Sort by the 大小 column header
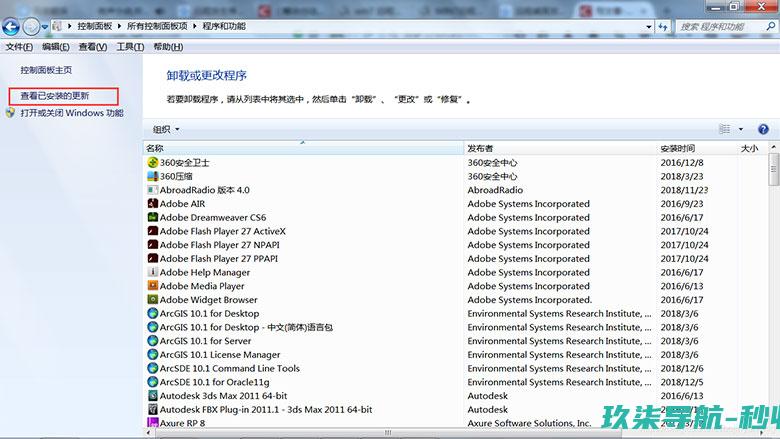 tap(752, 148)
